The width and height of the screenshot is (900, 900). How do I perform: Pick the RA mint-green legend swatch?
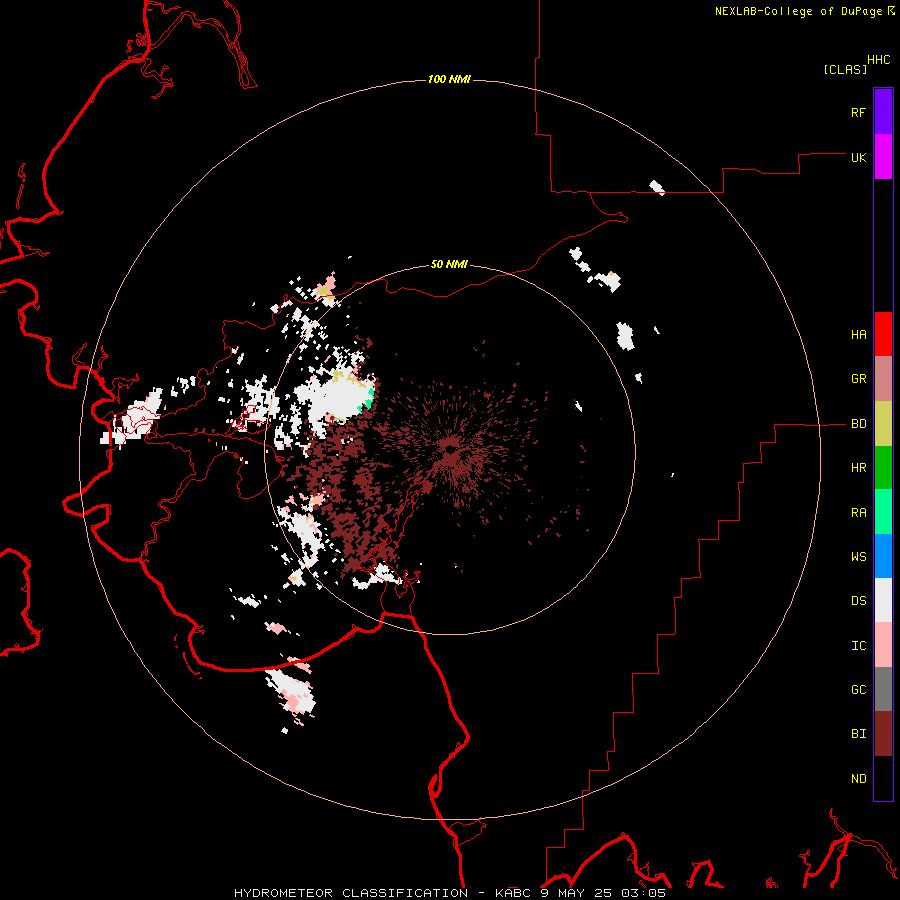883,512
